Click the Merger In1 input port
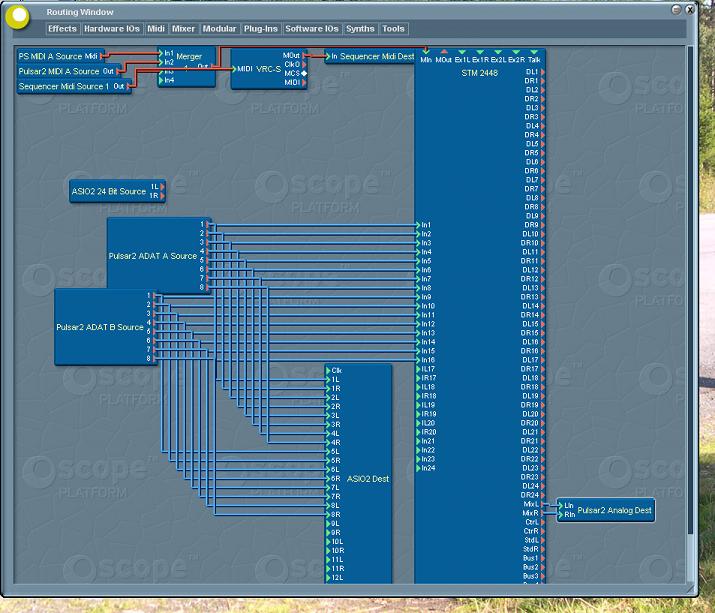Image resolution: width=715 pixels, height=613 pixels. click(x=161, y=53)
